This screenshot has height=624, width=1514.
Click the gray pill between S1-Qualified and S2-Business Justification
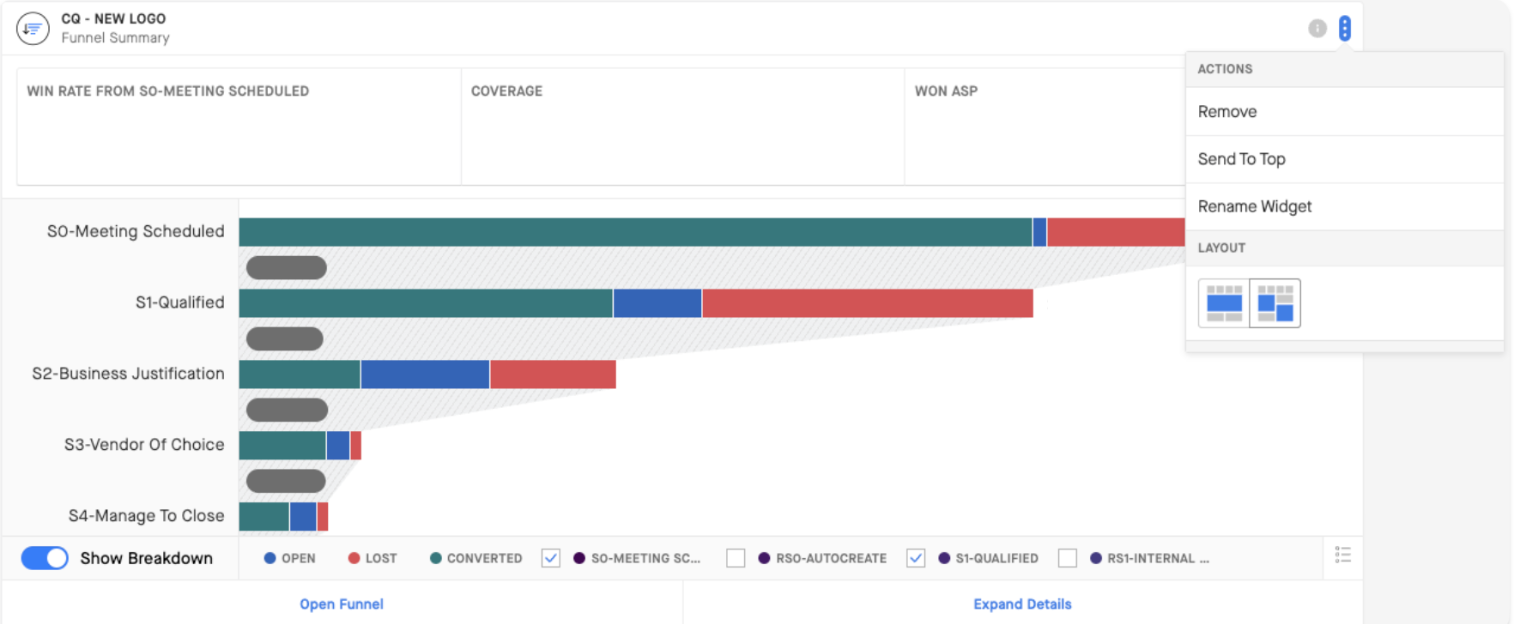tap(286, 339)
